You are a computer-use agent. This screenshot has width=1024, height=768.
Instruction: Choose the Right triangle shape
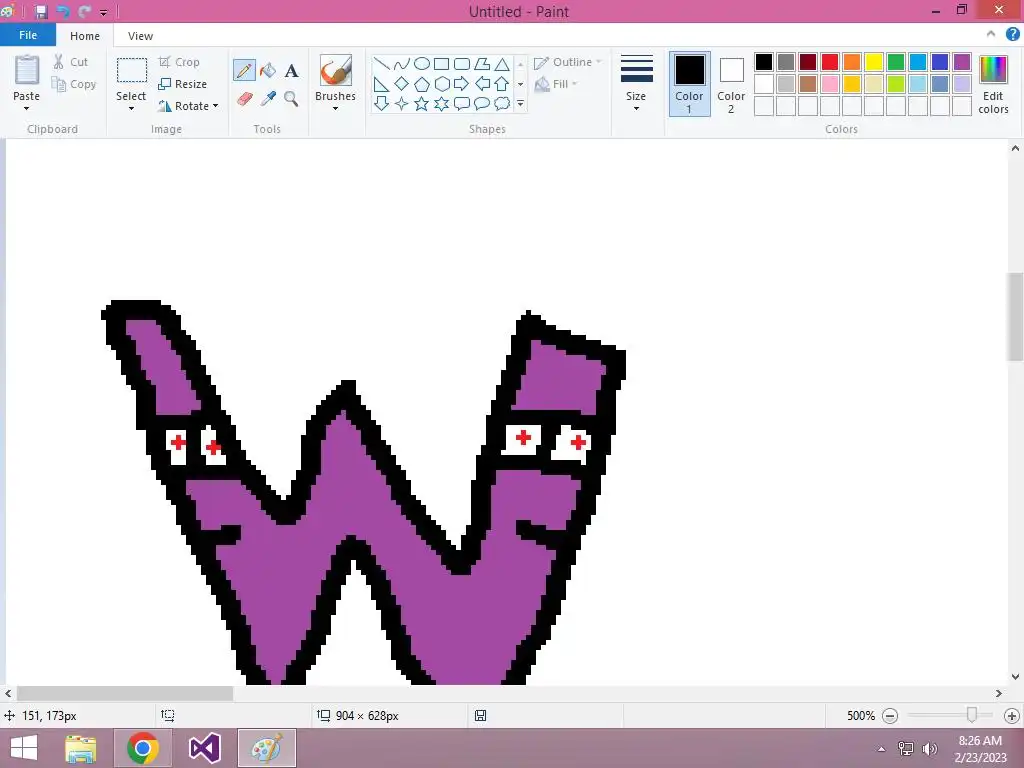[x=382, y=84]
